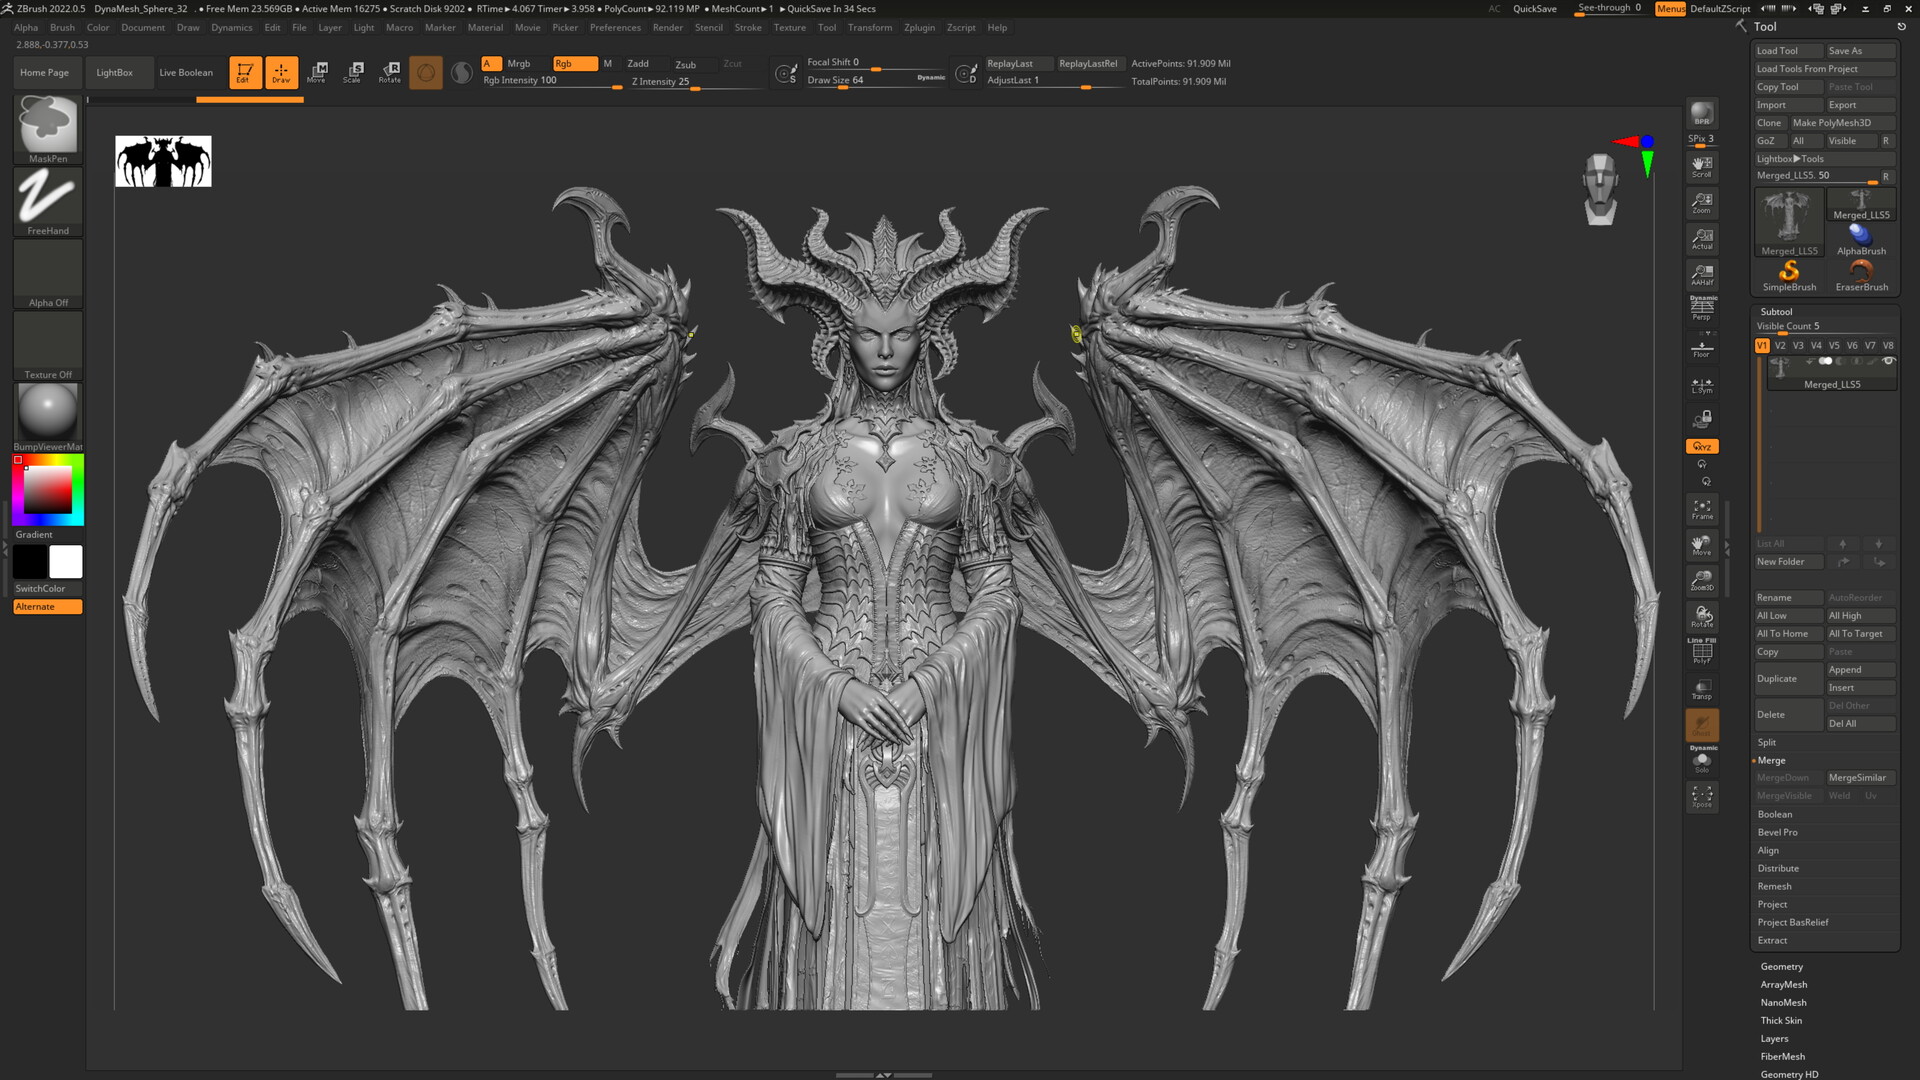Open the Stroke menu

(x=748, y=27)
